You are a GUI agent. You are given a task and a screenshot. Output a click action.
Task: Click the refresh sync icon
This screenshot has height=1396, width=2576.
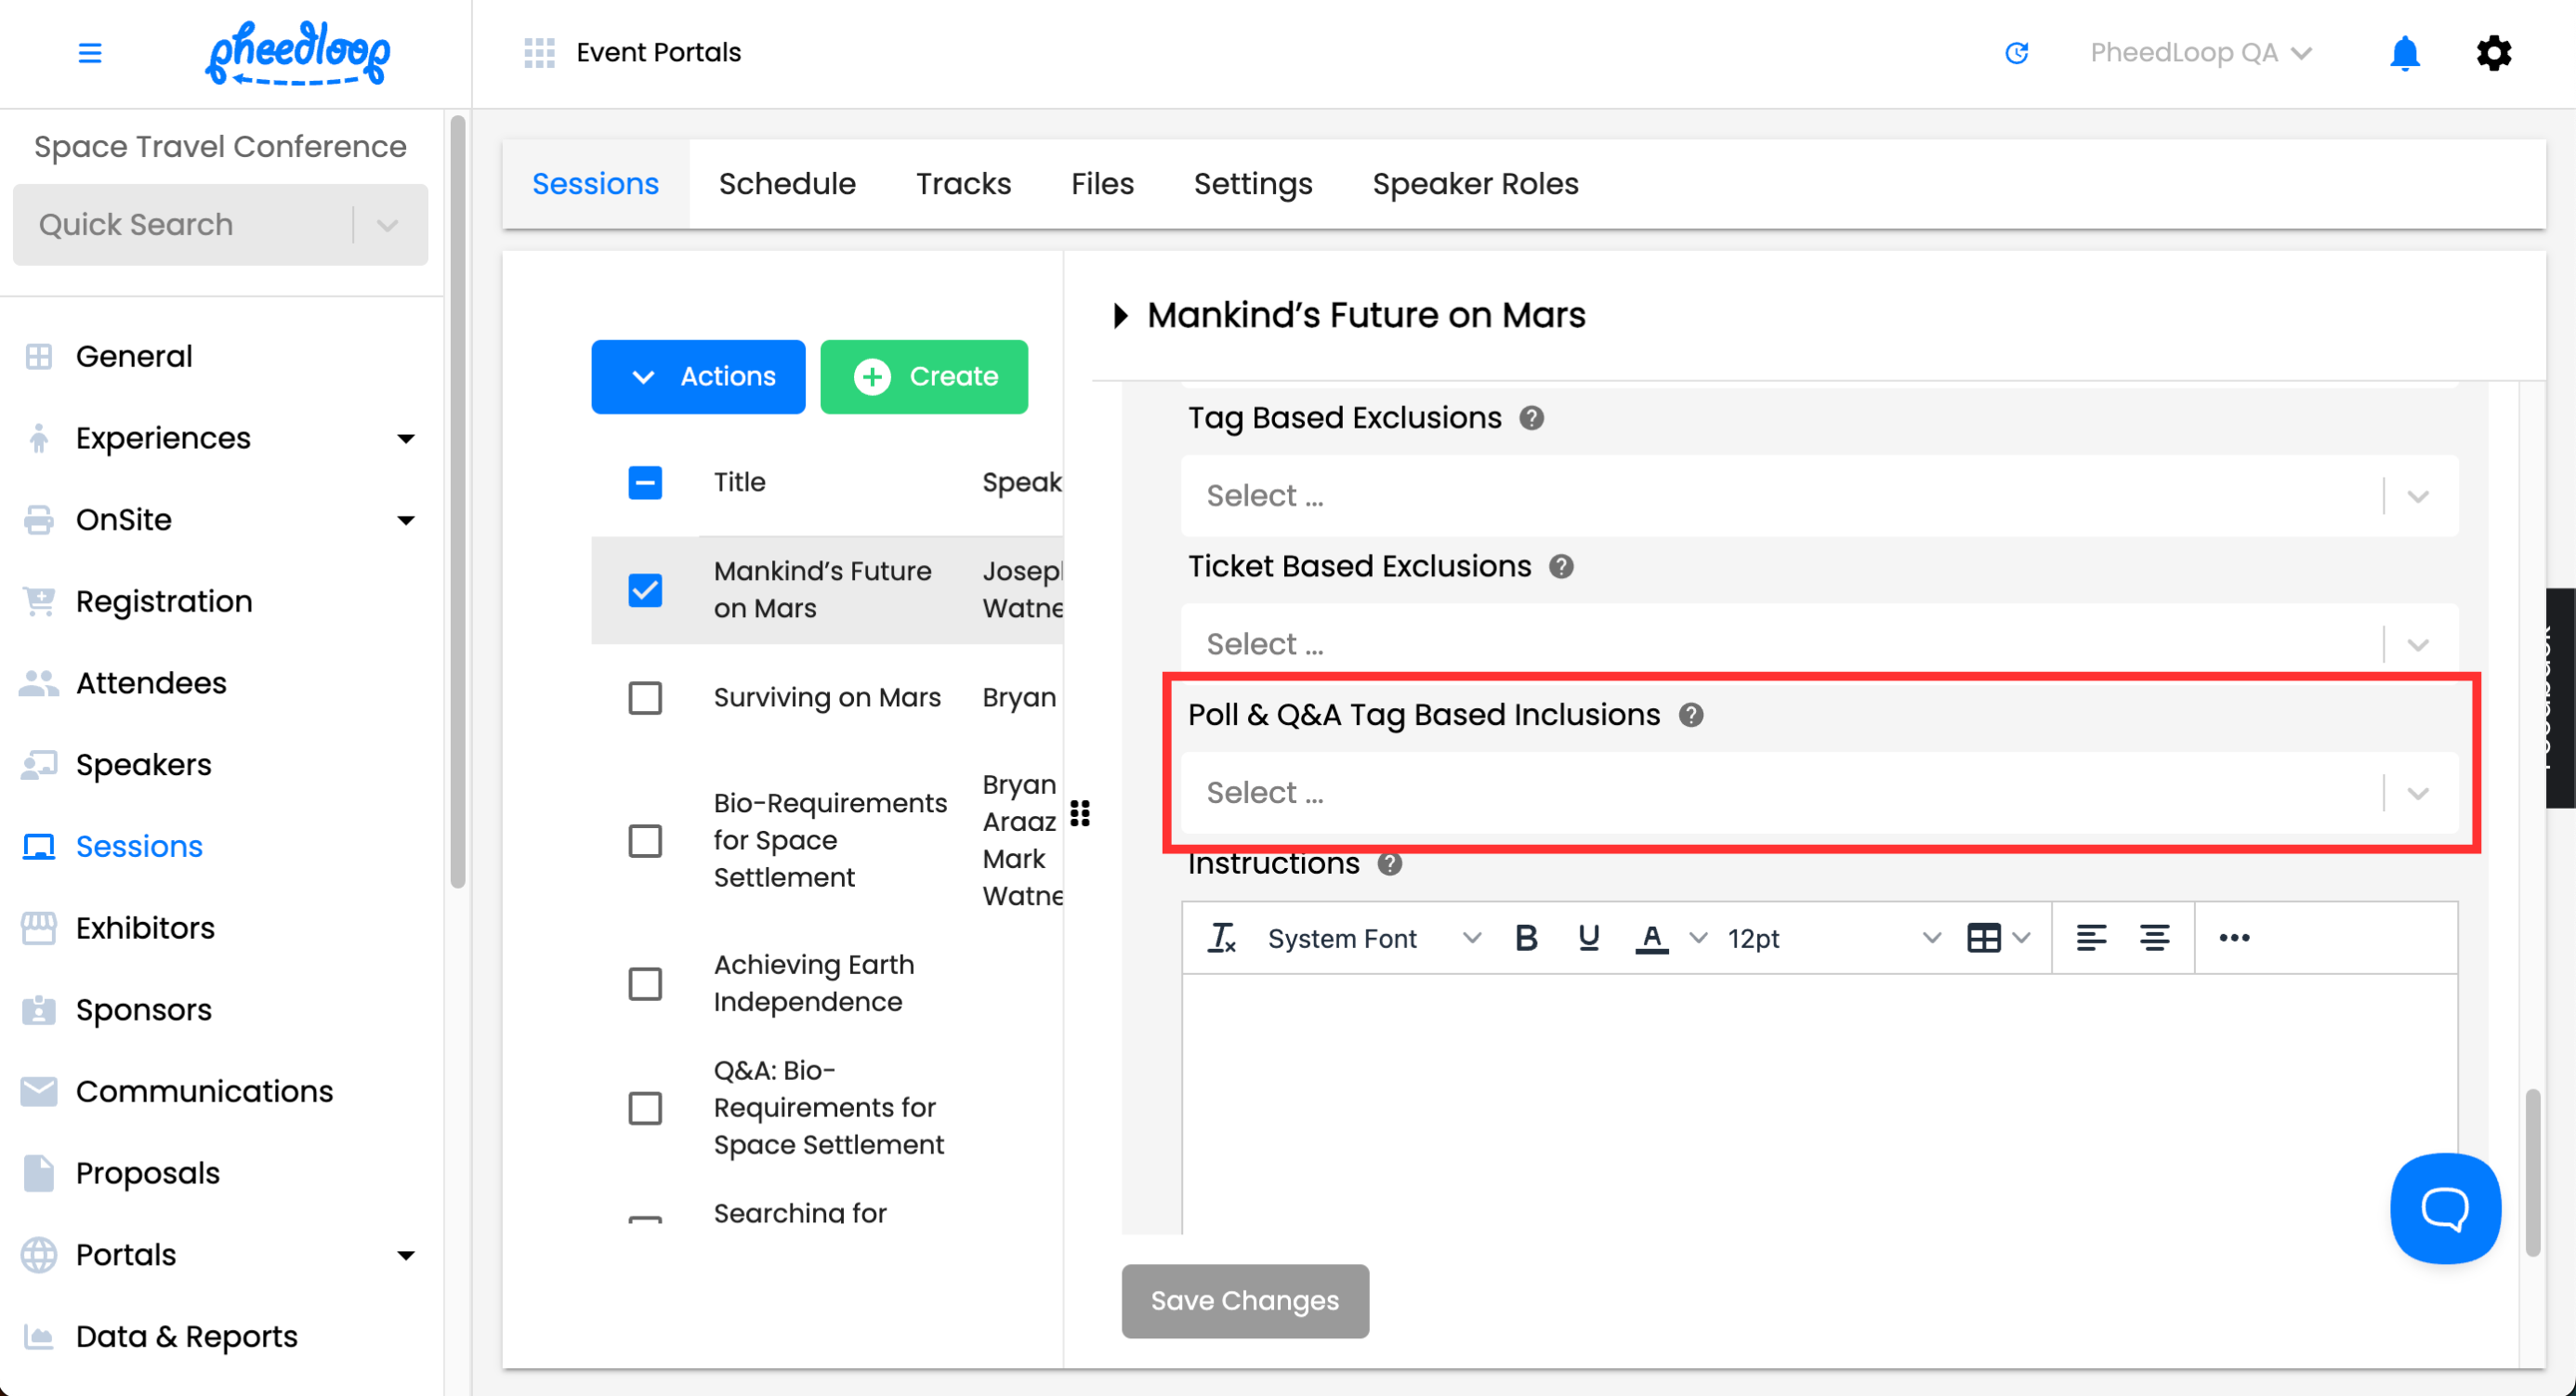[x=2016, y=53]
